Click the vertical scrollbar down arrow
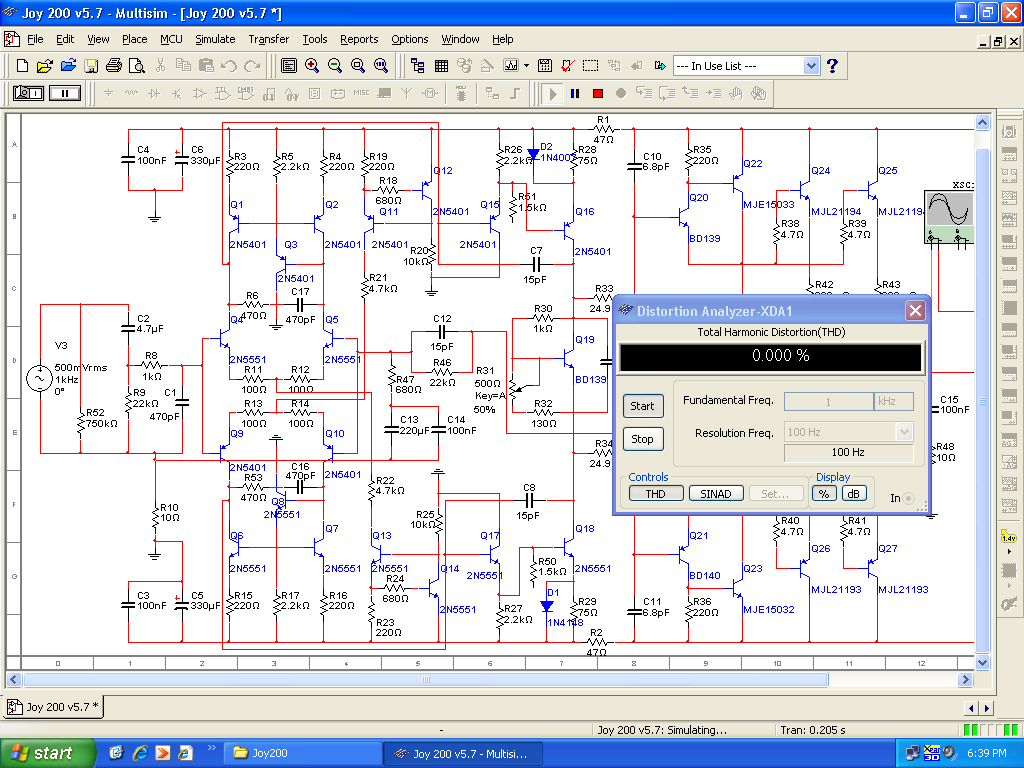 [x=983, y=662]
